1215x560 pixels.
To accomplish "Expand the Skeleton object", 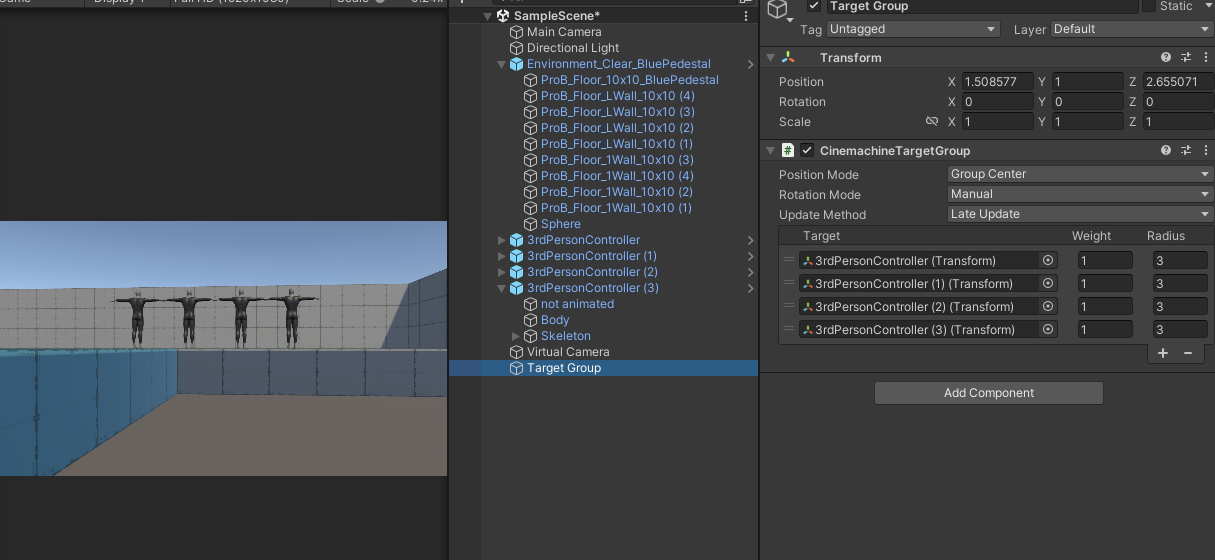I will coord(516,336).
